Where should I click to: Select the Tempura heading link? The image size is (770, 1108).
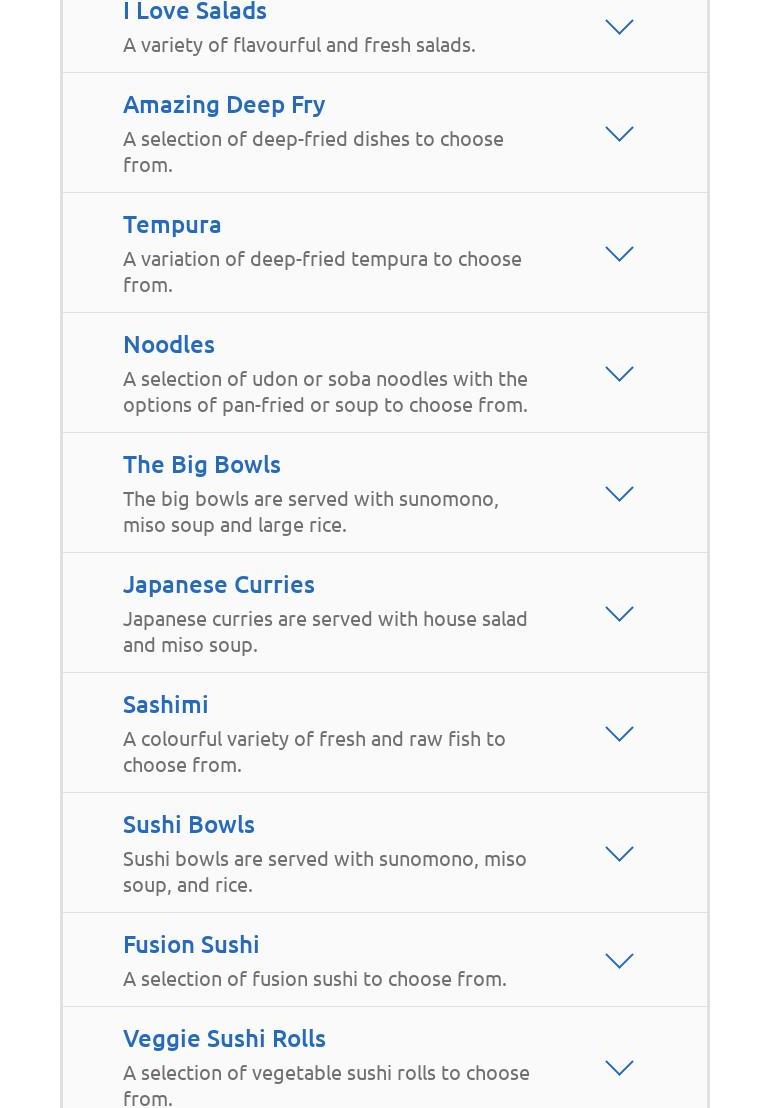(172, 224)
